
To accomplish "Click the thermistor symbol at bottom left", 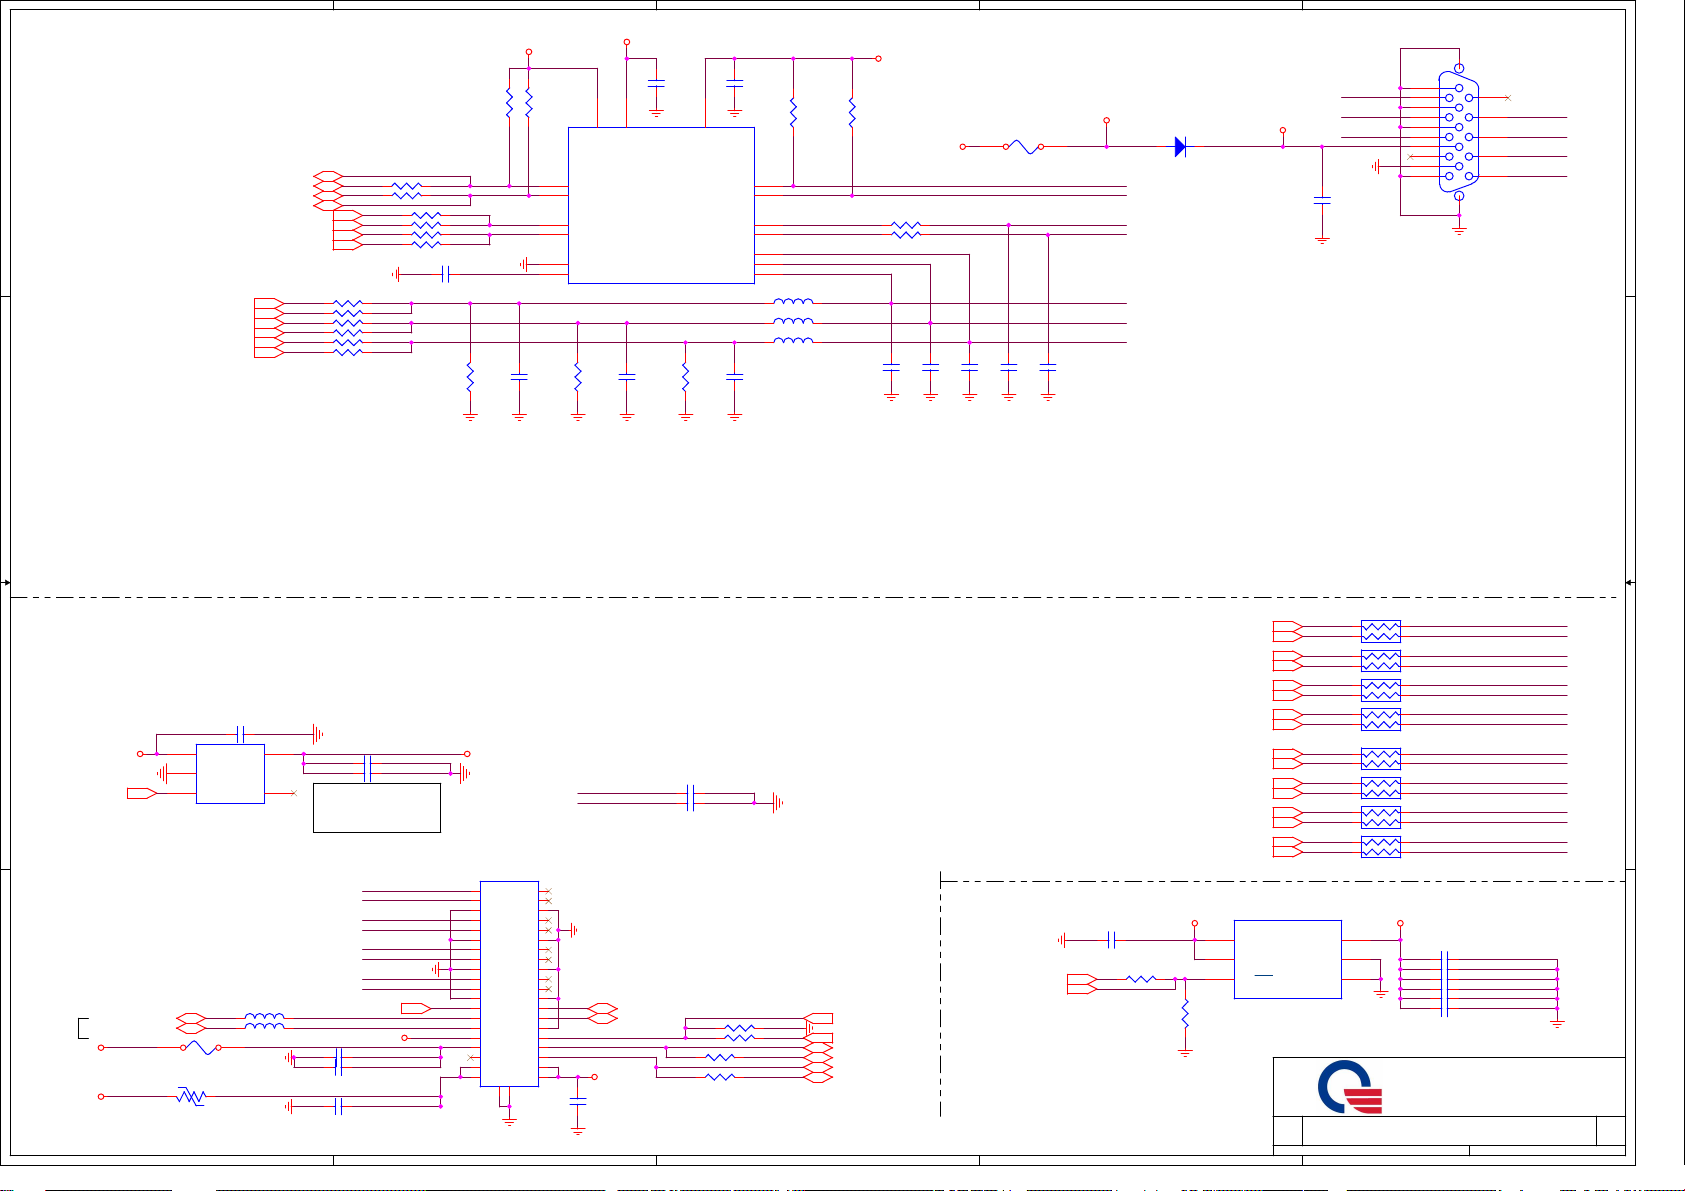I will (x=190, y=1097).
